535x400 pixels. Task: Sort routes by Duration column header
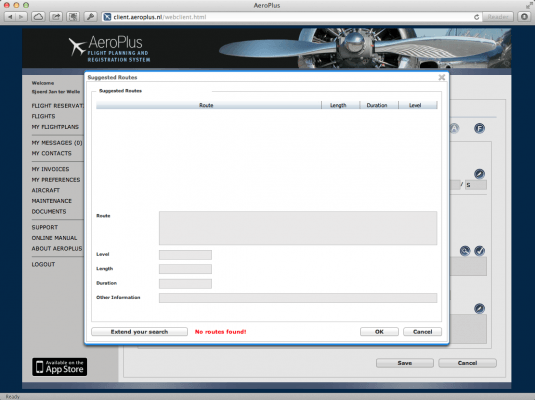377,105
